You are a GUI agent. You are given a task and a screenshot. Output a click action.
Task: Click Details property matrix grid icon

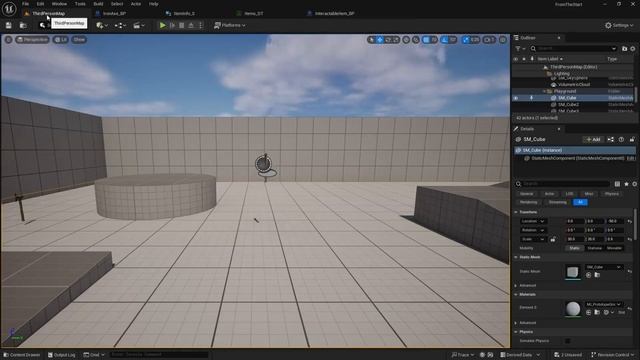[x=617, y=184]
